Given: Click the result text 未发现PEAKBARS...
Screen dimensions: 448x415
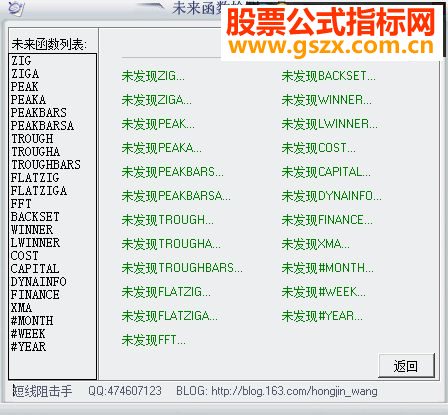Looking at the screenshot, I should [x=173, y=172].
